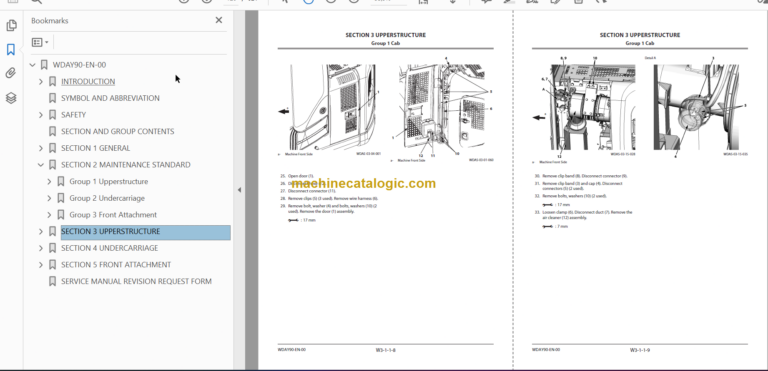Click bookmark icon beside SECTION 2 MAINTENANCE STANDARD
This screenshot has height=371, width=768.
(52, 165)
